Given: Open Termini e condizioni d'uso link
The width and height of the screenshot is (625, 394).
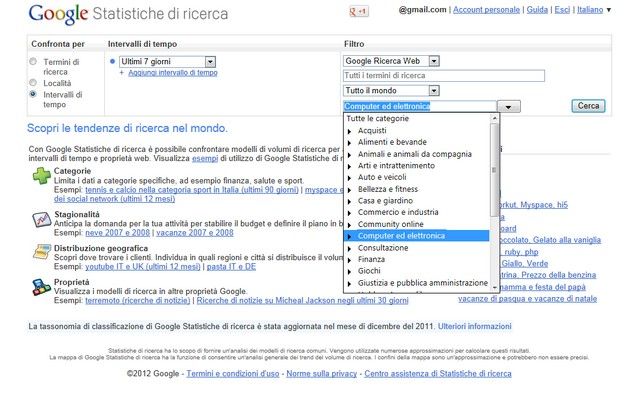Looking at the screenshot, I should 233,374.
